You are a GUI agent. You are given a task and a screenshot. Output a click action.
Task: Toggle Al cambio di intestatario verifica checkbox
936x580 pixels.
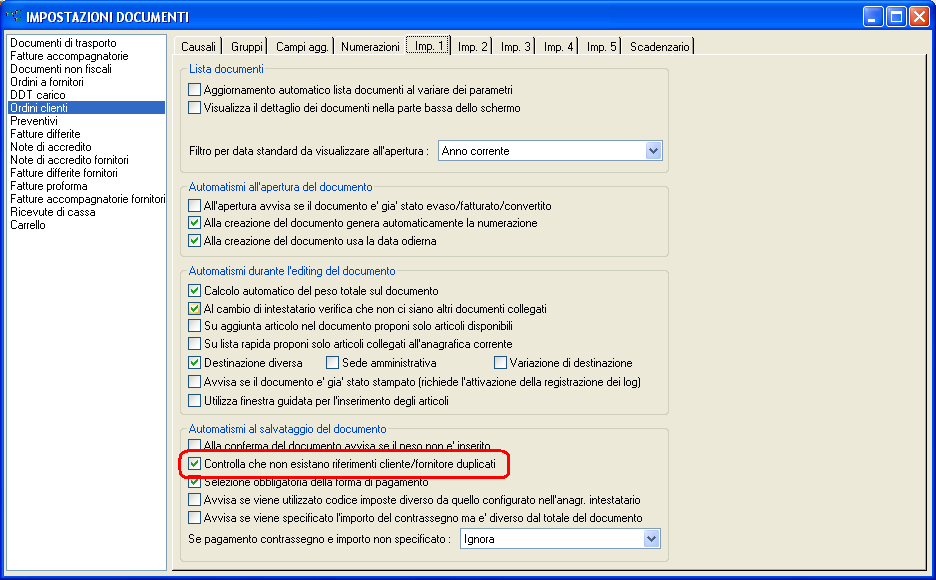194,309
